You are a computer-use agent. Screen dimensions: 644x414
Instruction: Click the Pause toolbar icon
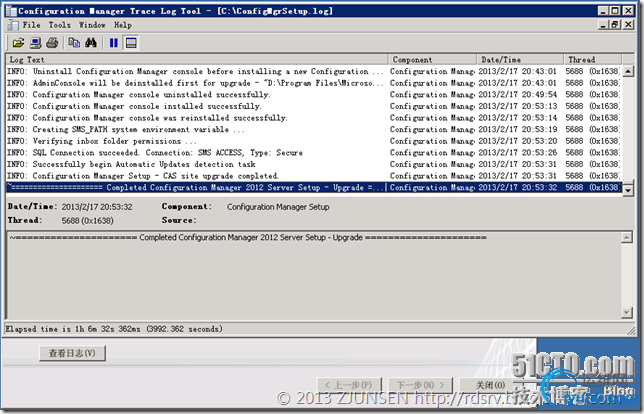tap(114, 43)
